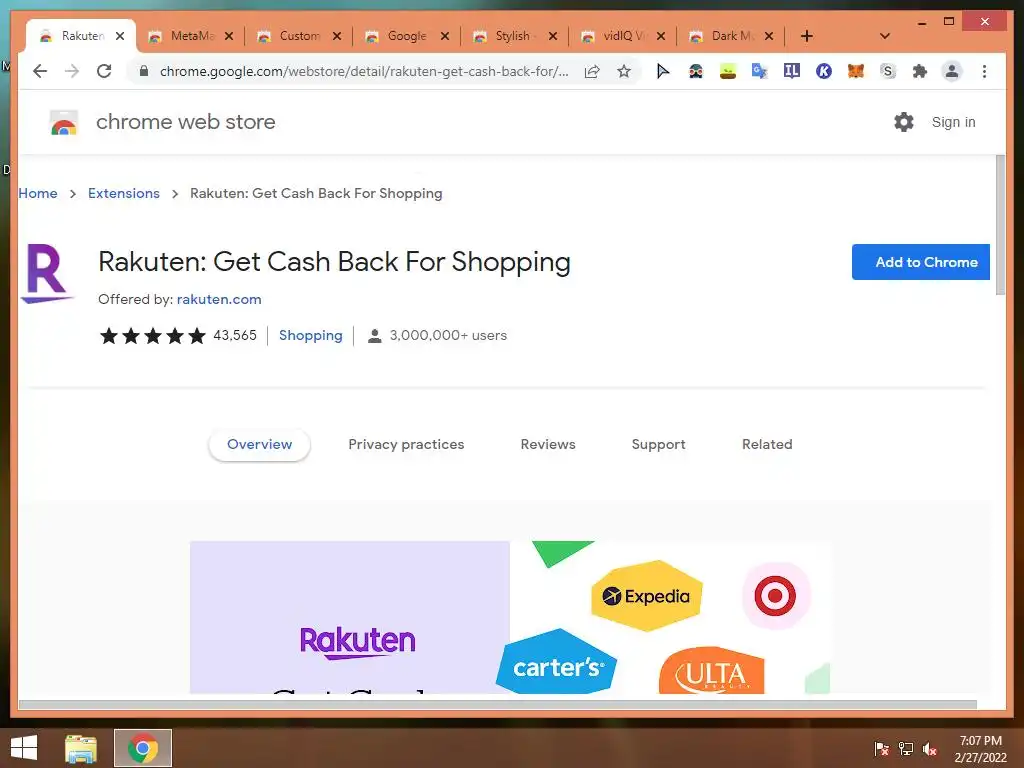Screen dimensions: 1024x768
Task: Click the network tray icon
Action: tap(906, 748)
